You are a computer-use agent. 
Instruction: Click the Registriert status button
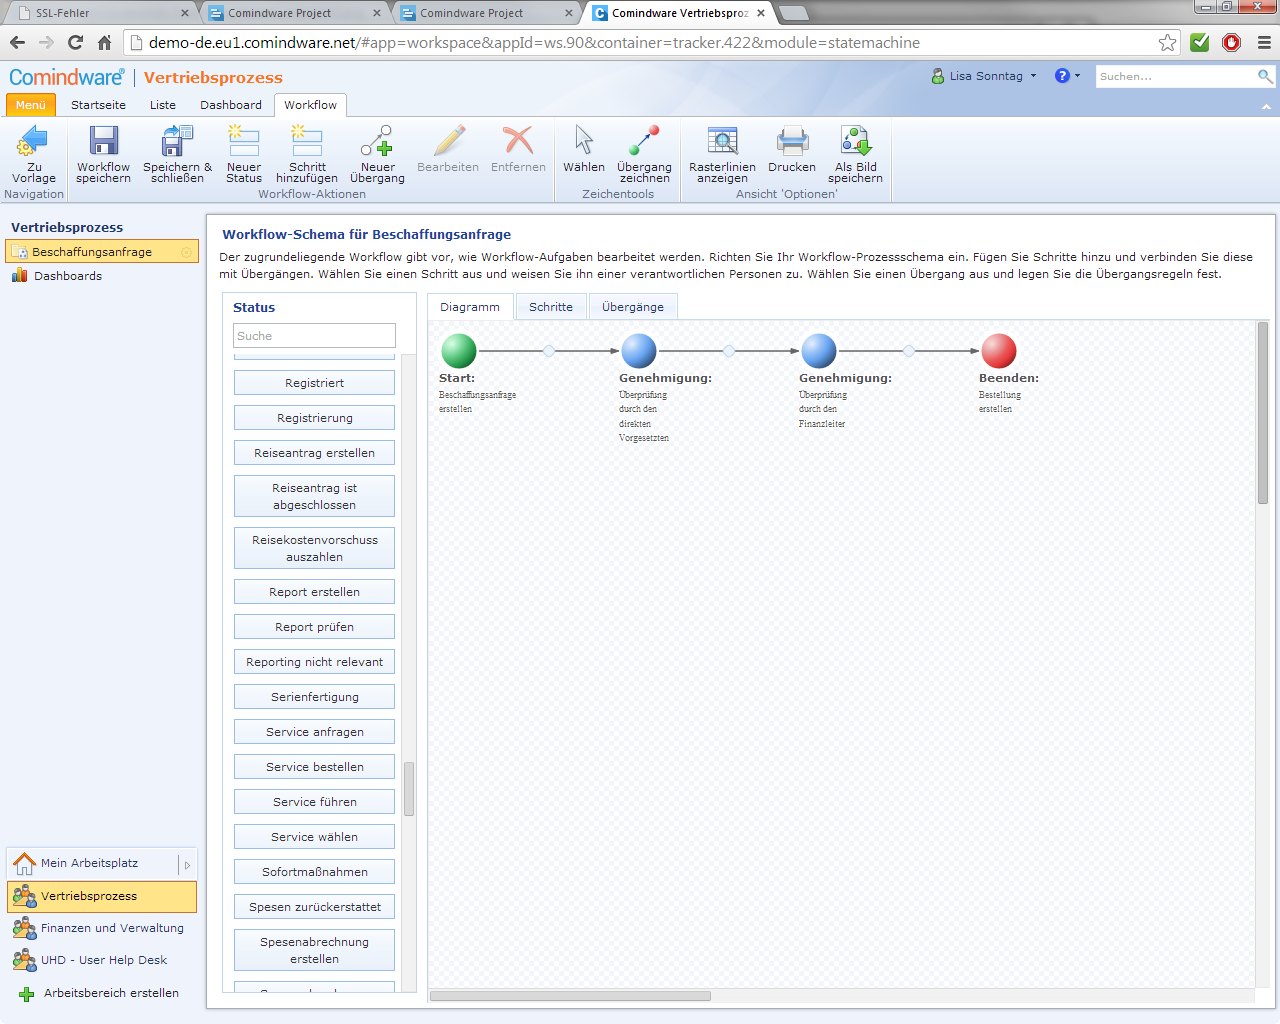click(314, 383)
